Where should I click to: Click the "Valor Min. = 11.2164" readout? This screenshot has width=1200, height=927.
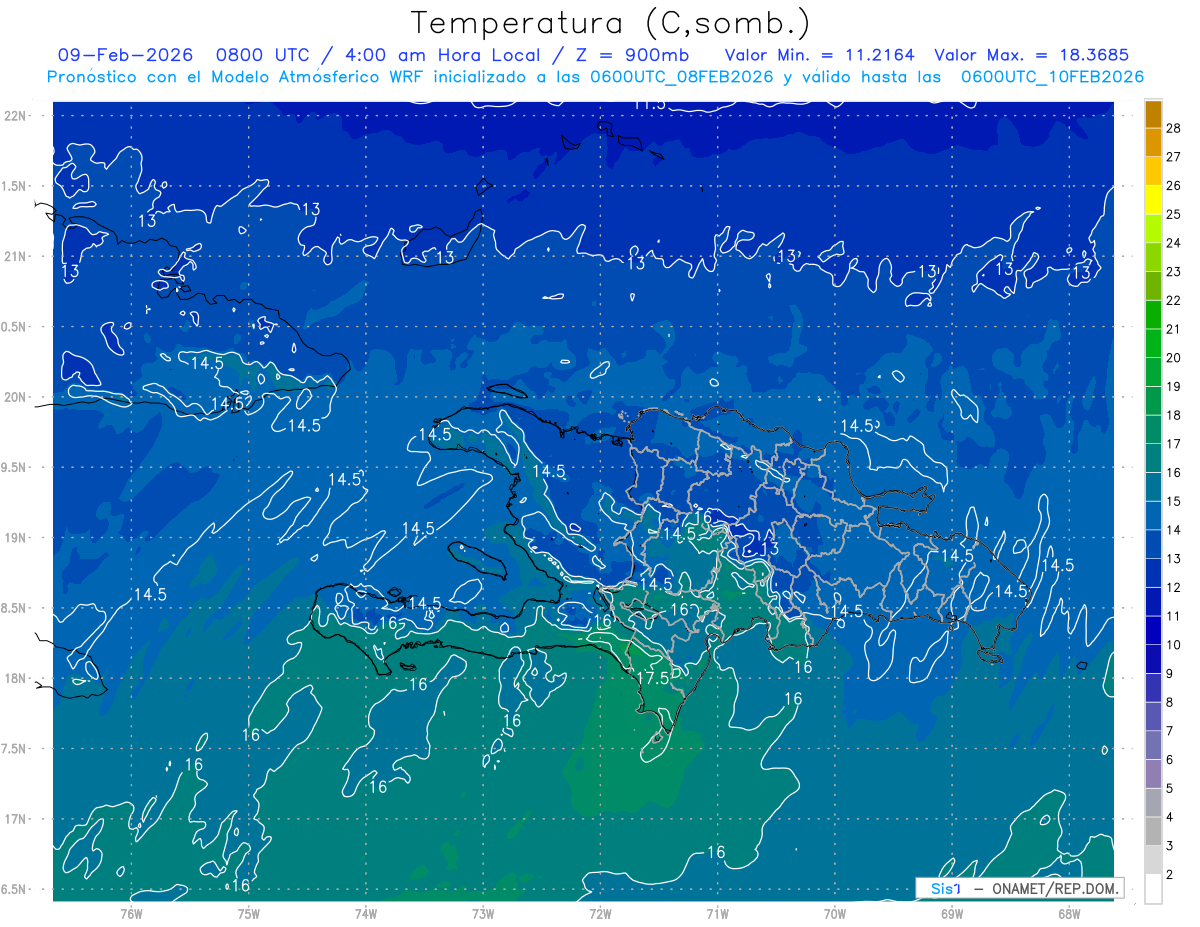tap(820, 55)
